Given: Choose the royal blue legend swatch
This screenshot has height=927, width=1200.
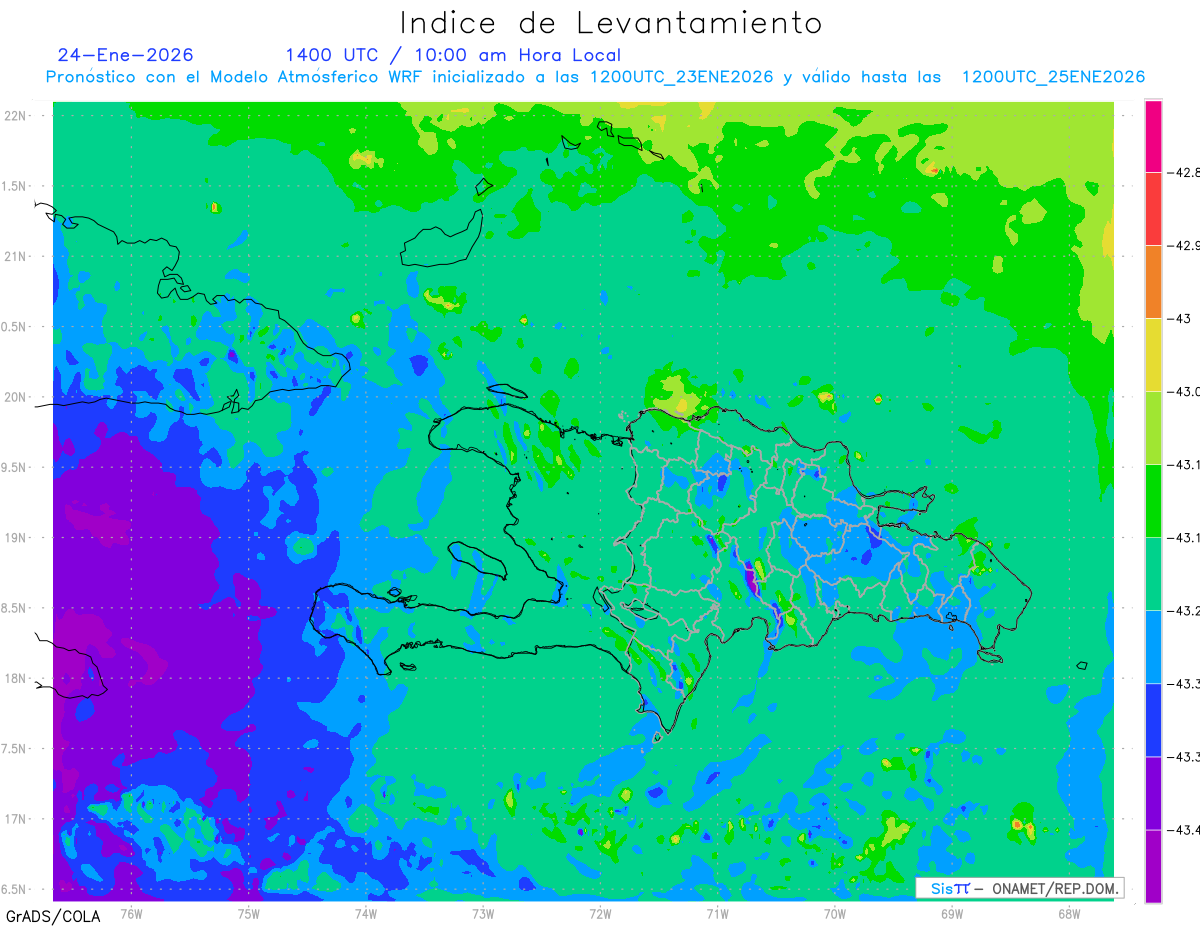Looking at the screenshot, I should (x=1153, y=719).
